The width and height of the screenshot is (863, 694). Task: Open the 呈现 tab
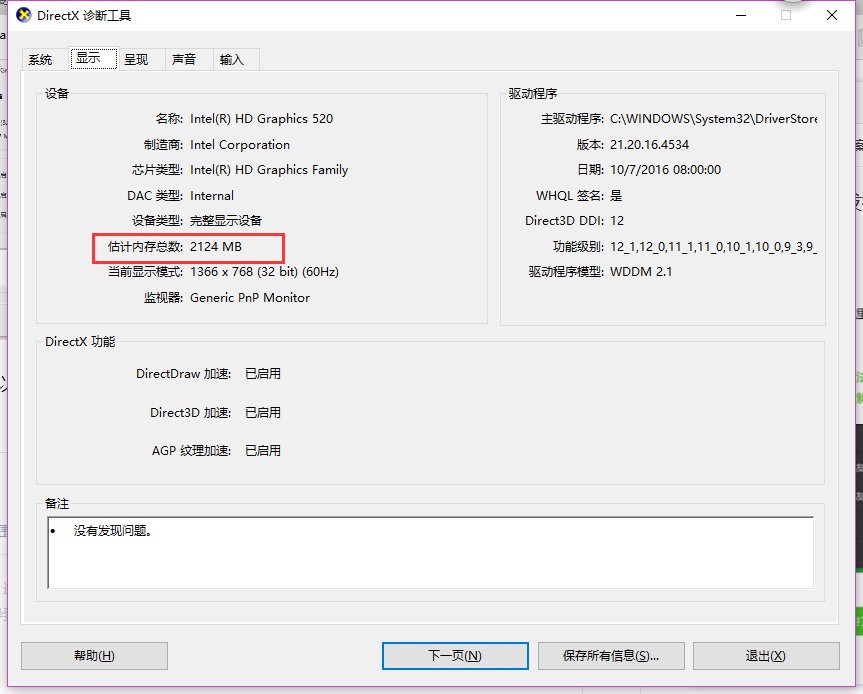tap(136, 59)
